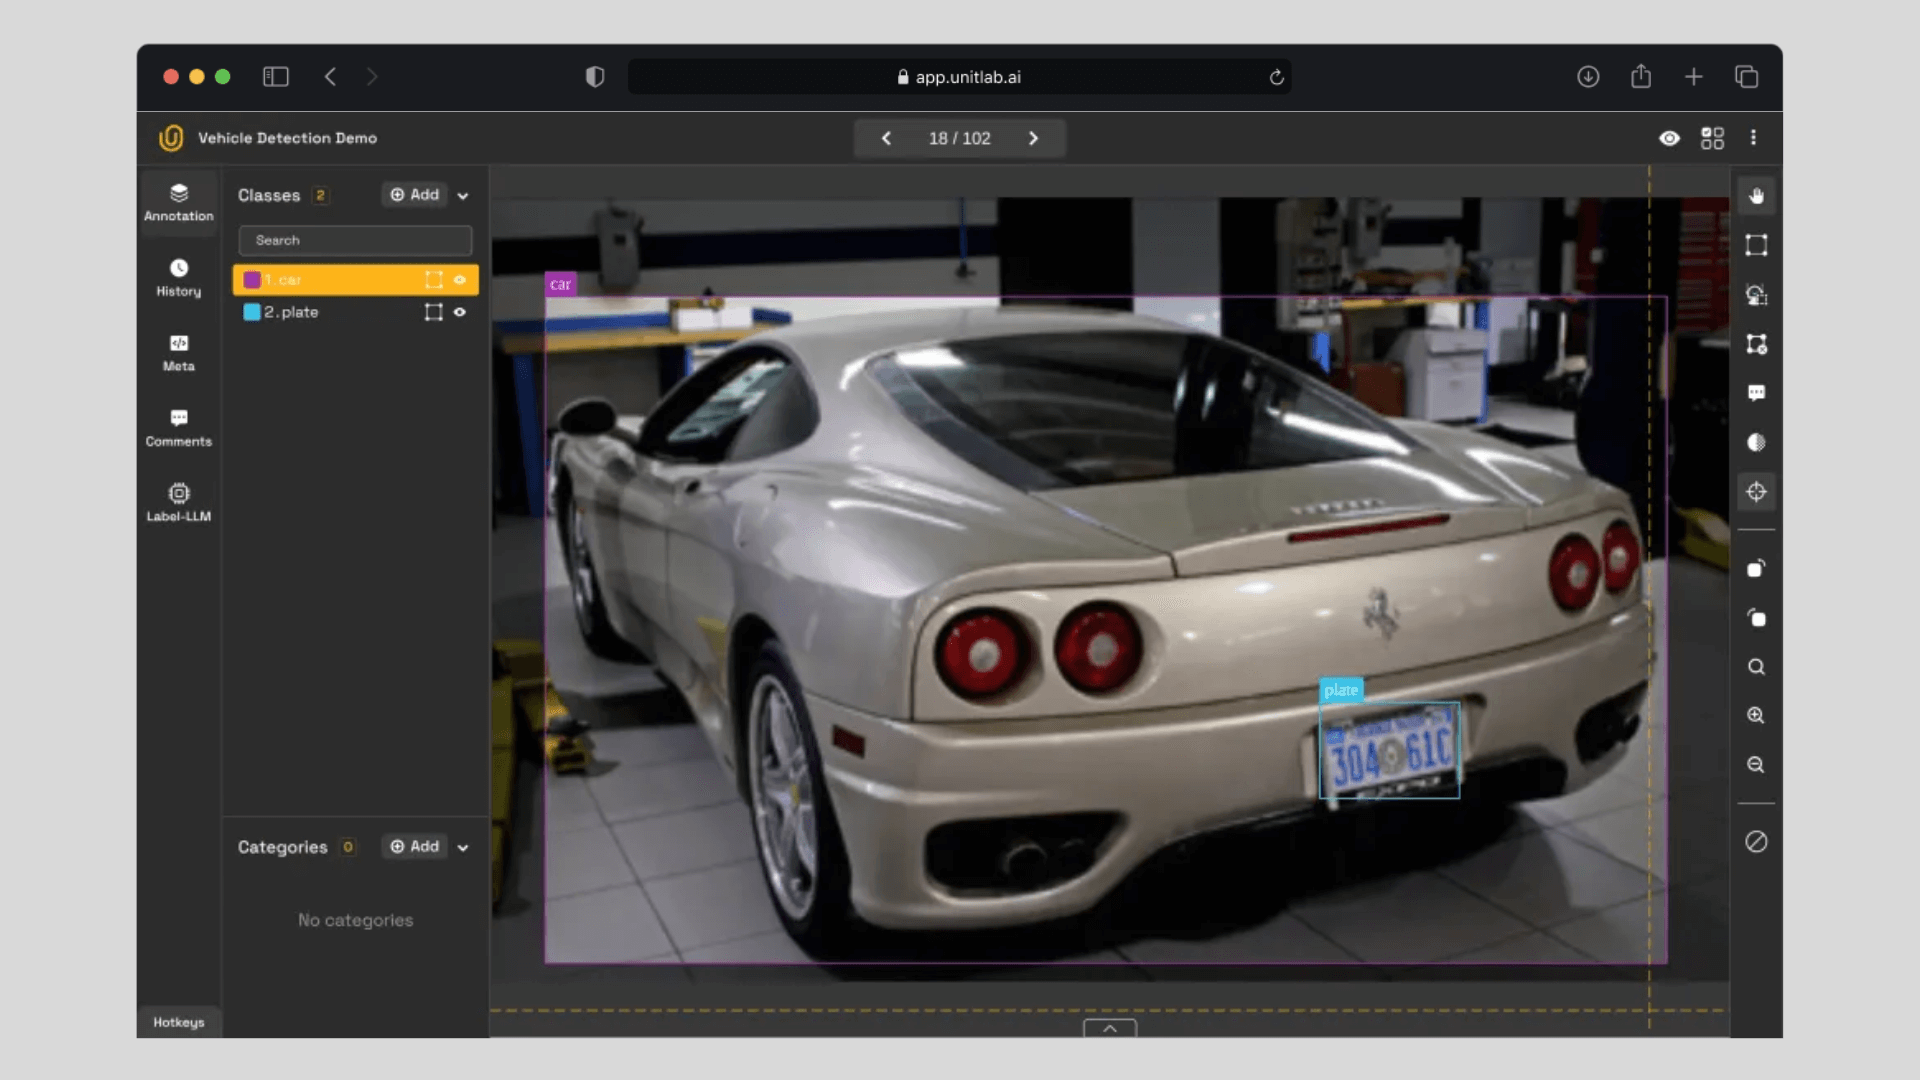This screenshot has width=1920, height=1080.
Task: Click the cyan plate class color swatch
Action: pos(252,312)
